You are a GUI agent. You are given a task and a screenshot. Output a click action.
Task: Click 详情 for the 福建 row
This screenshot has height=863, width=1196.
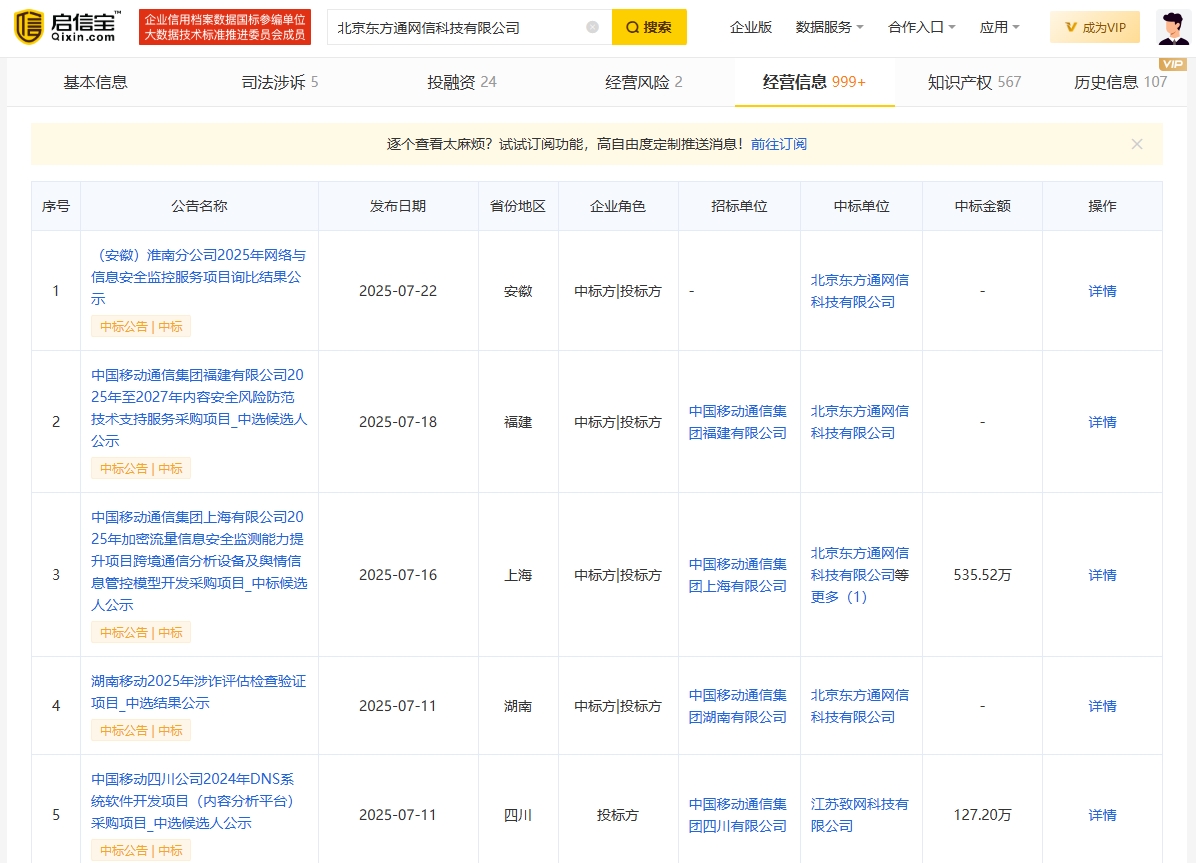[1102, 422]
